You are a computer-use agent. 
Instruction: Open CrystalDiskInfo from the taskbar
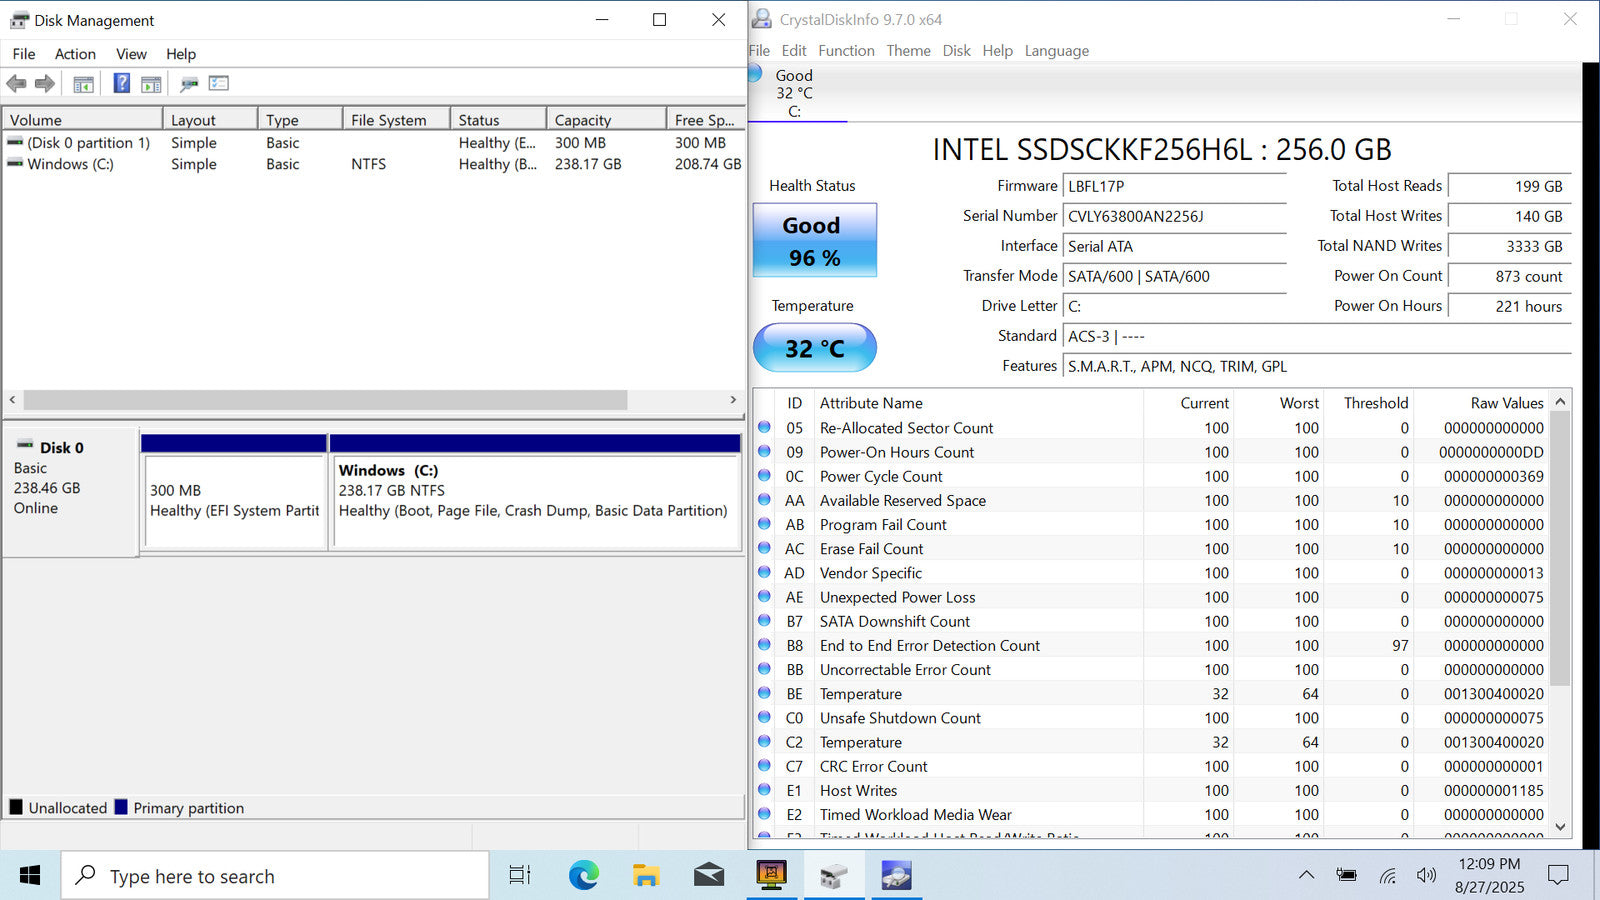[896, 876]
